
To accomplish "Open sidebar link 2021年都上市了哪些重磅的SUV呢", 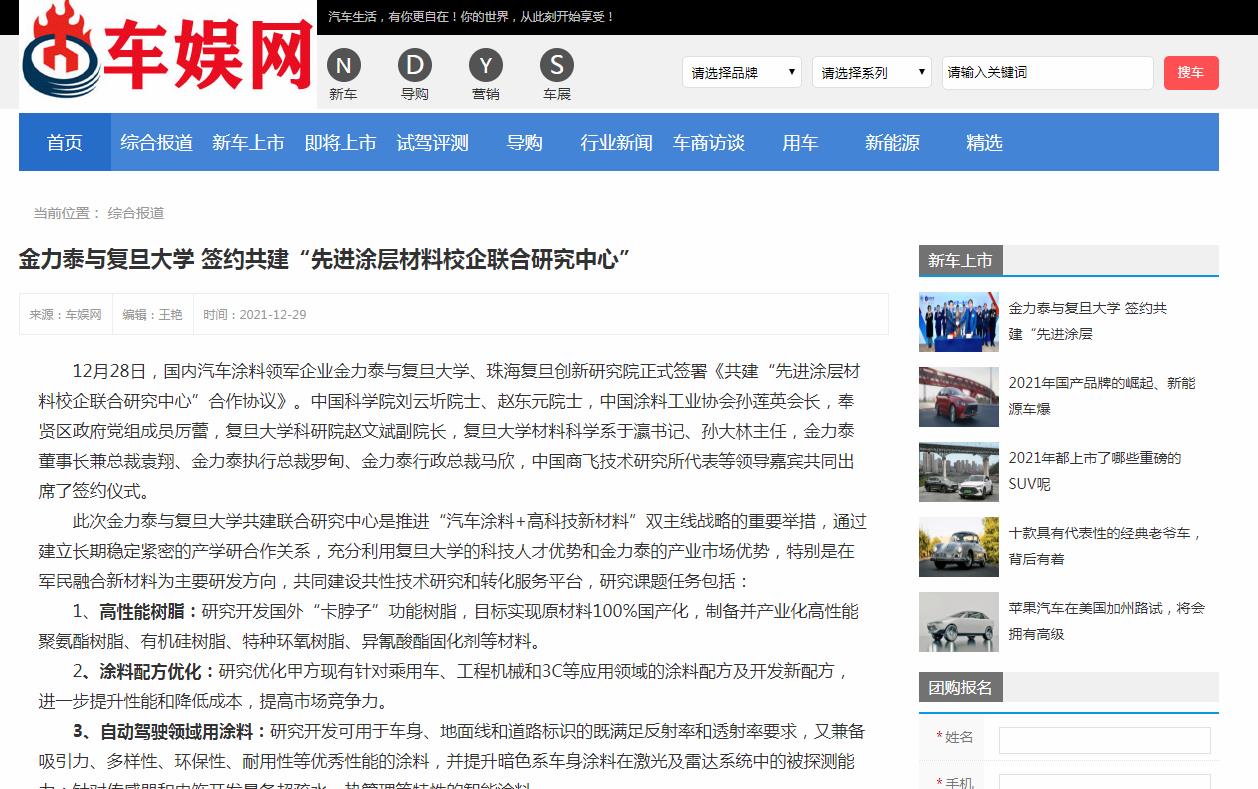I will (x=1095, y=471).
